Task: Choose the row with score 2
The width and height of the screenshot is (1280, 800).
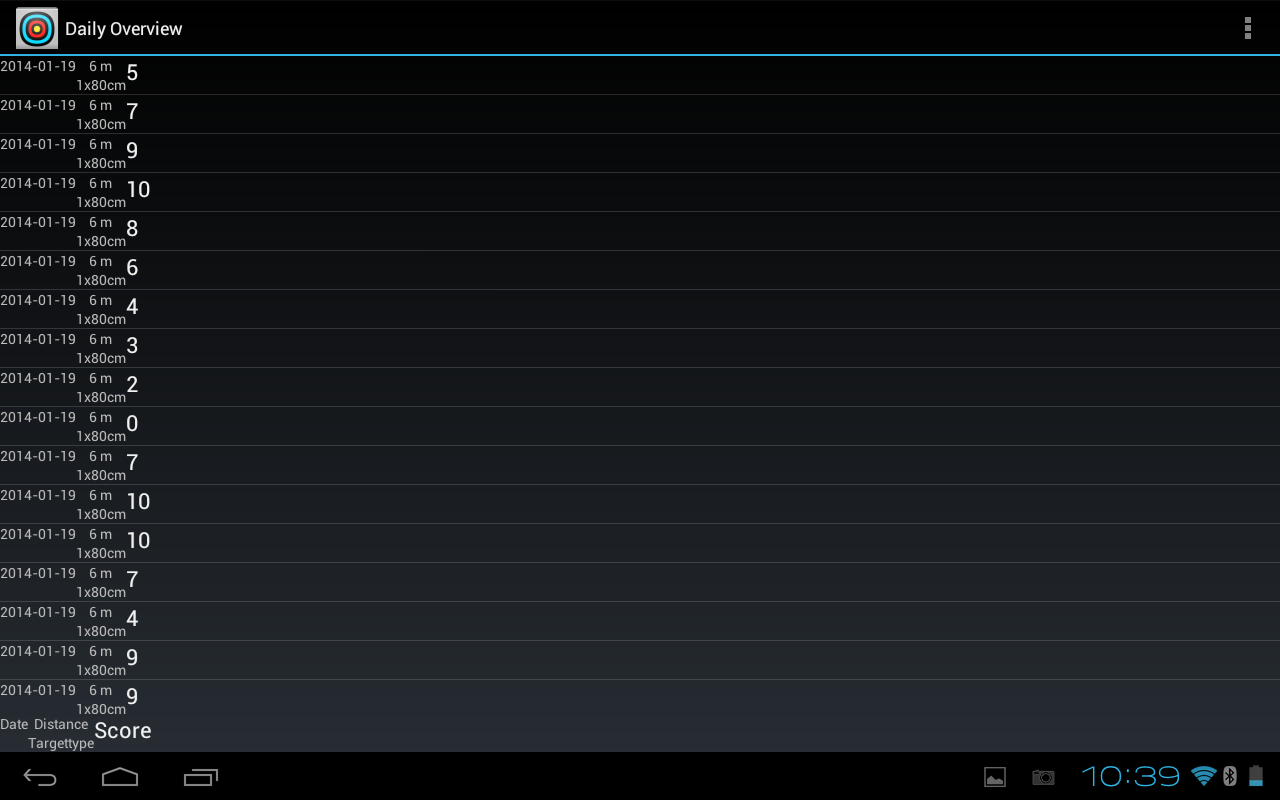Action: [640, 387]
